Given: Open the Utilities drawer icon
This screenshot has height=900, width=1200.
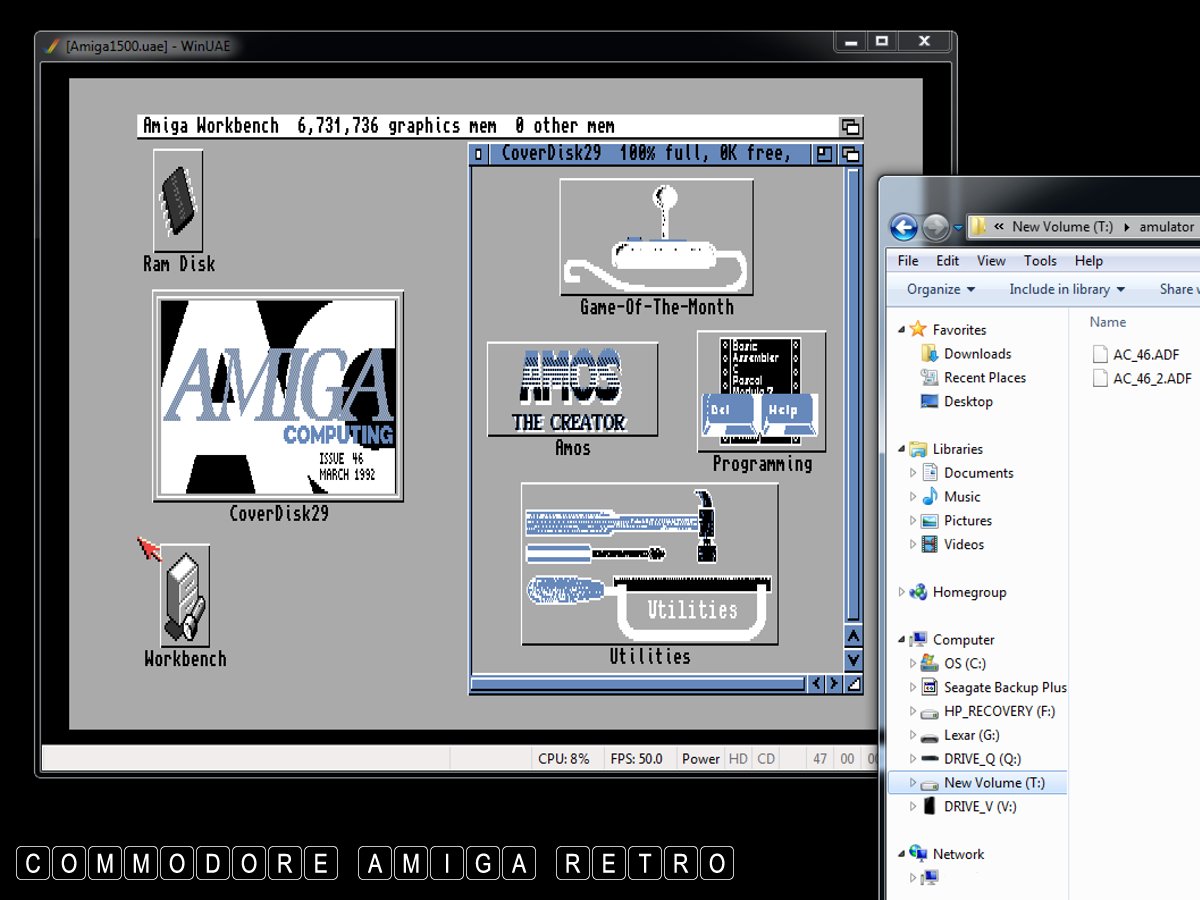Looking at the screenshot, I should pos(649,564).
